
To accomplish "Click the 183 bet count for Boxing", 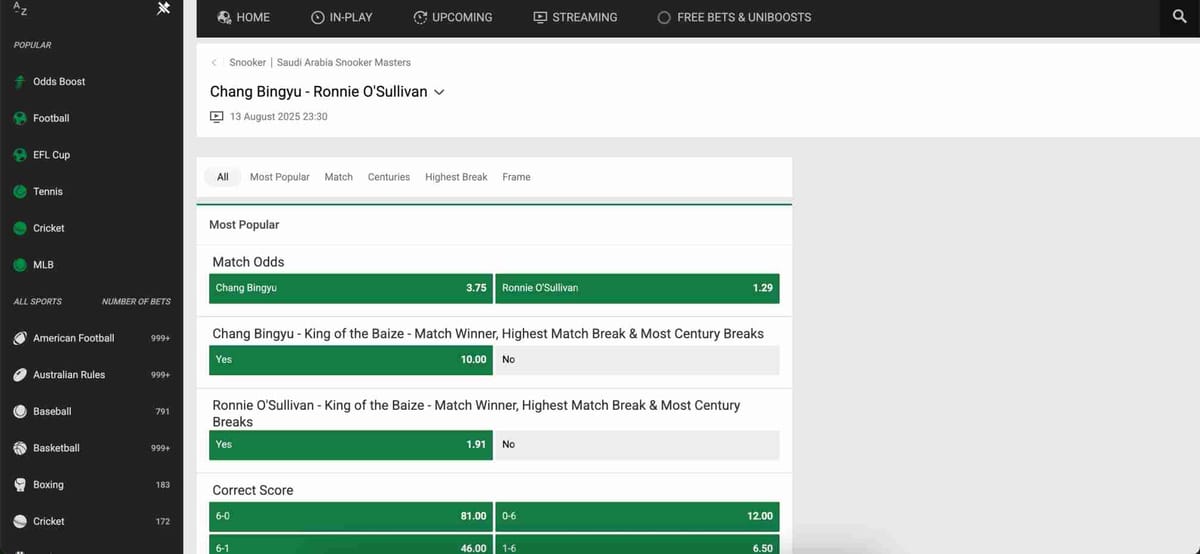I will 163,485.
